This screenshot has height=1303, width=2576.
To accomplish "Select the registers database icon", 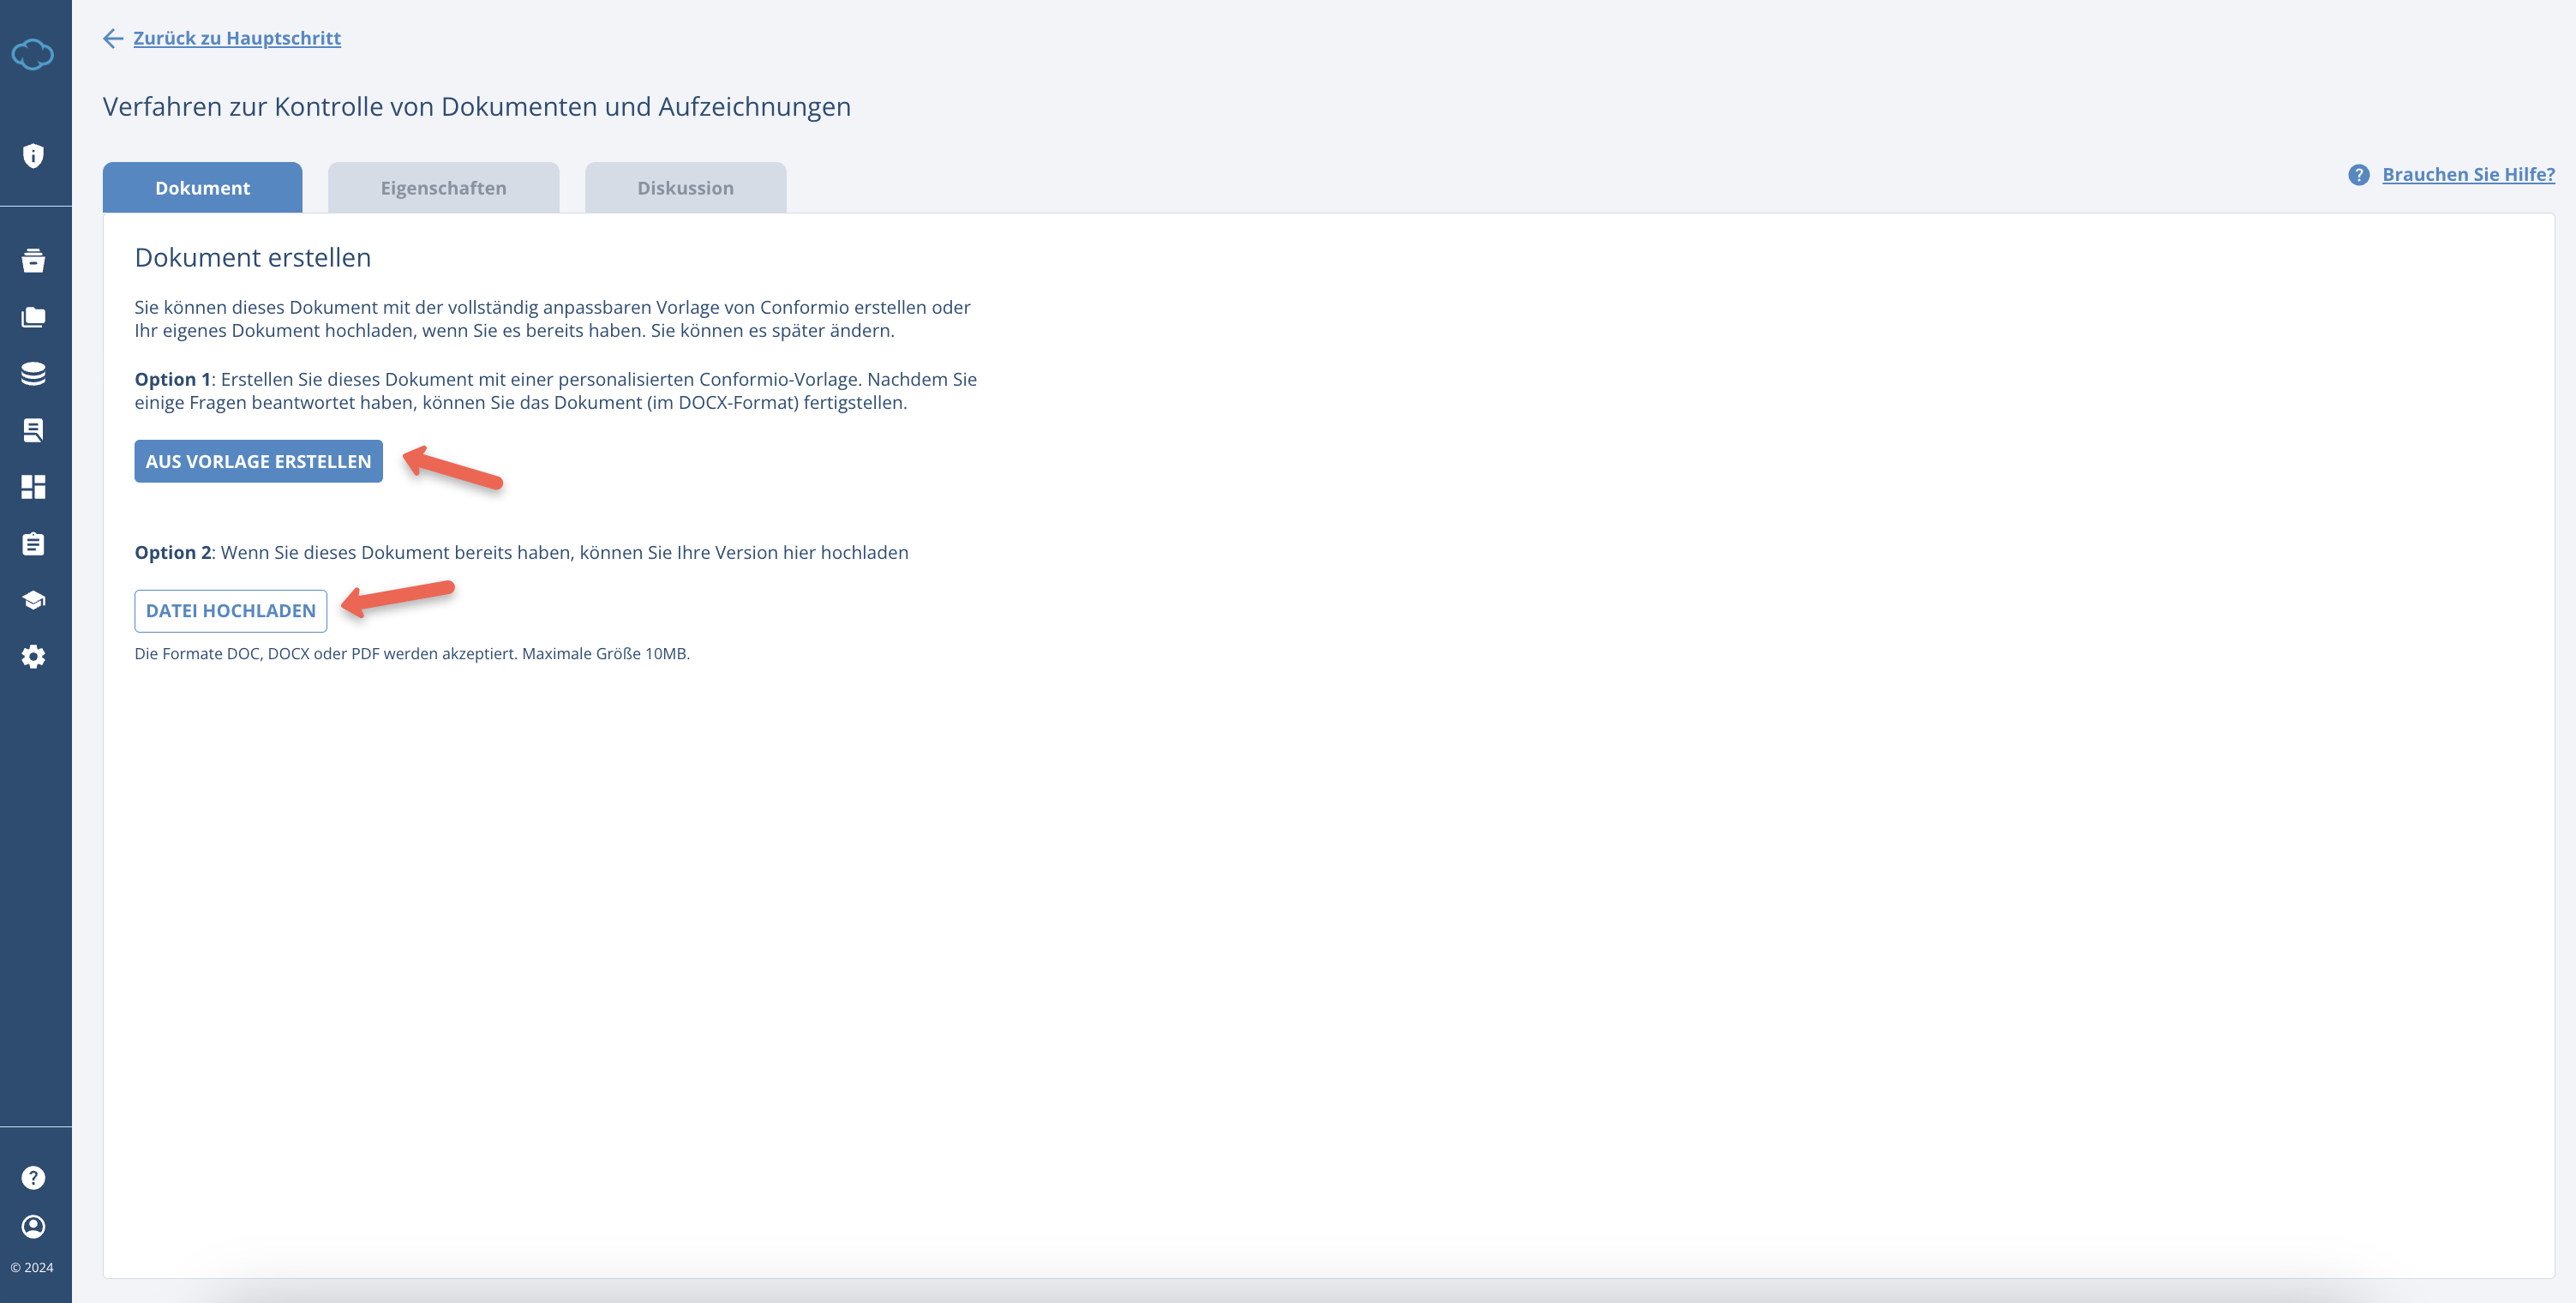I will point(33,374).
